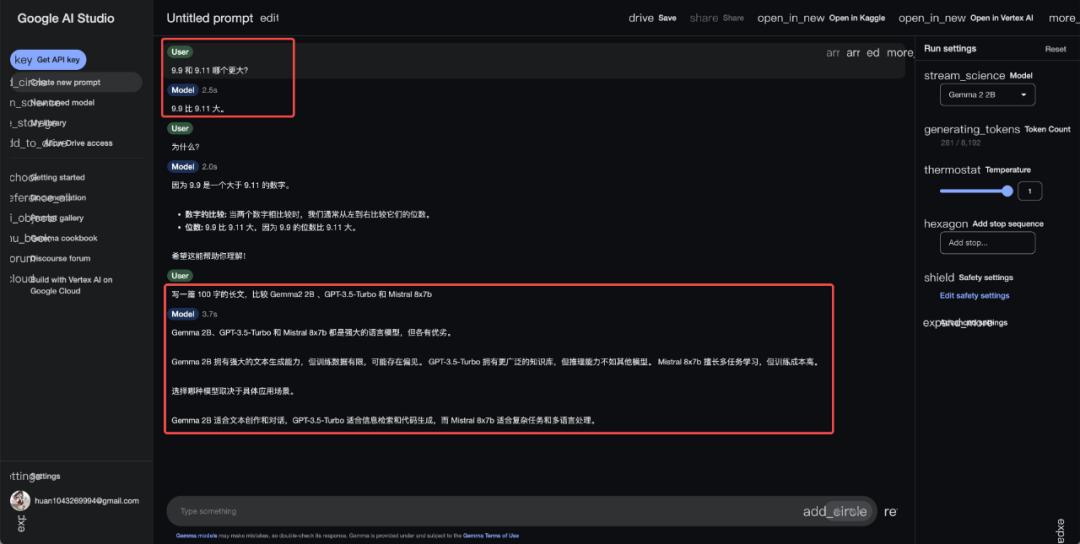Image resolution: width=1080 pixels, height=544 pixels.
Task: Click the Run settings panel heading
Action: click(950, 48)
